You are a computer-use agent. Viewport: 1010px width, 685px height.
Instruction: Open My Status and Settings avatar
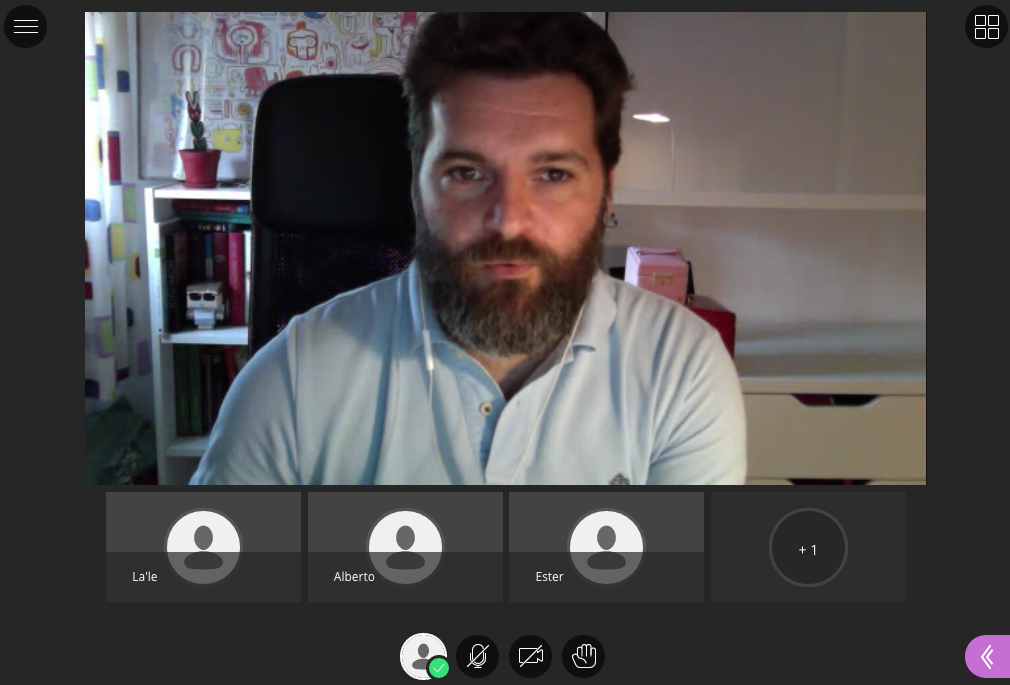(x=424, y=657)
